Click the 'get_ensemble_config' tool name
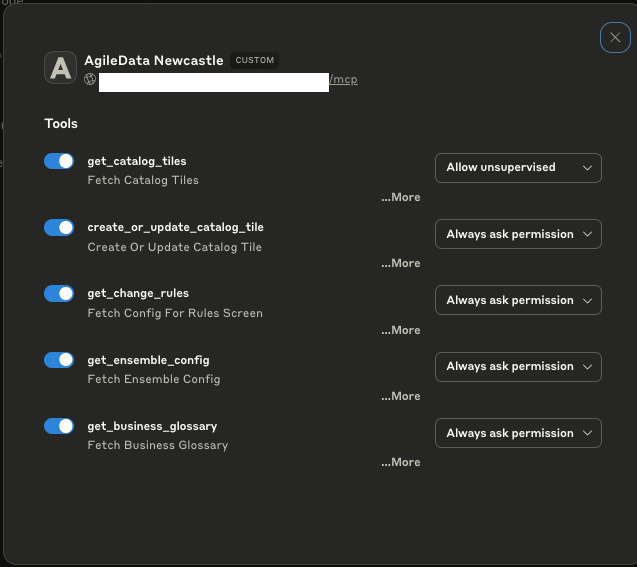The height and width of the screenshot is (567, 637). click(x=148, y=360)
